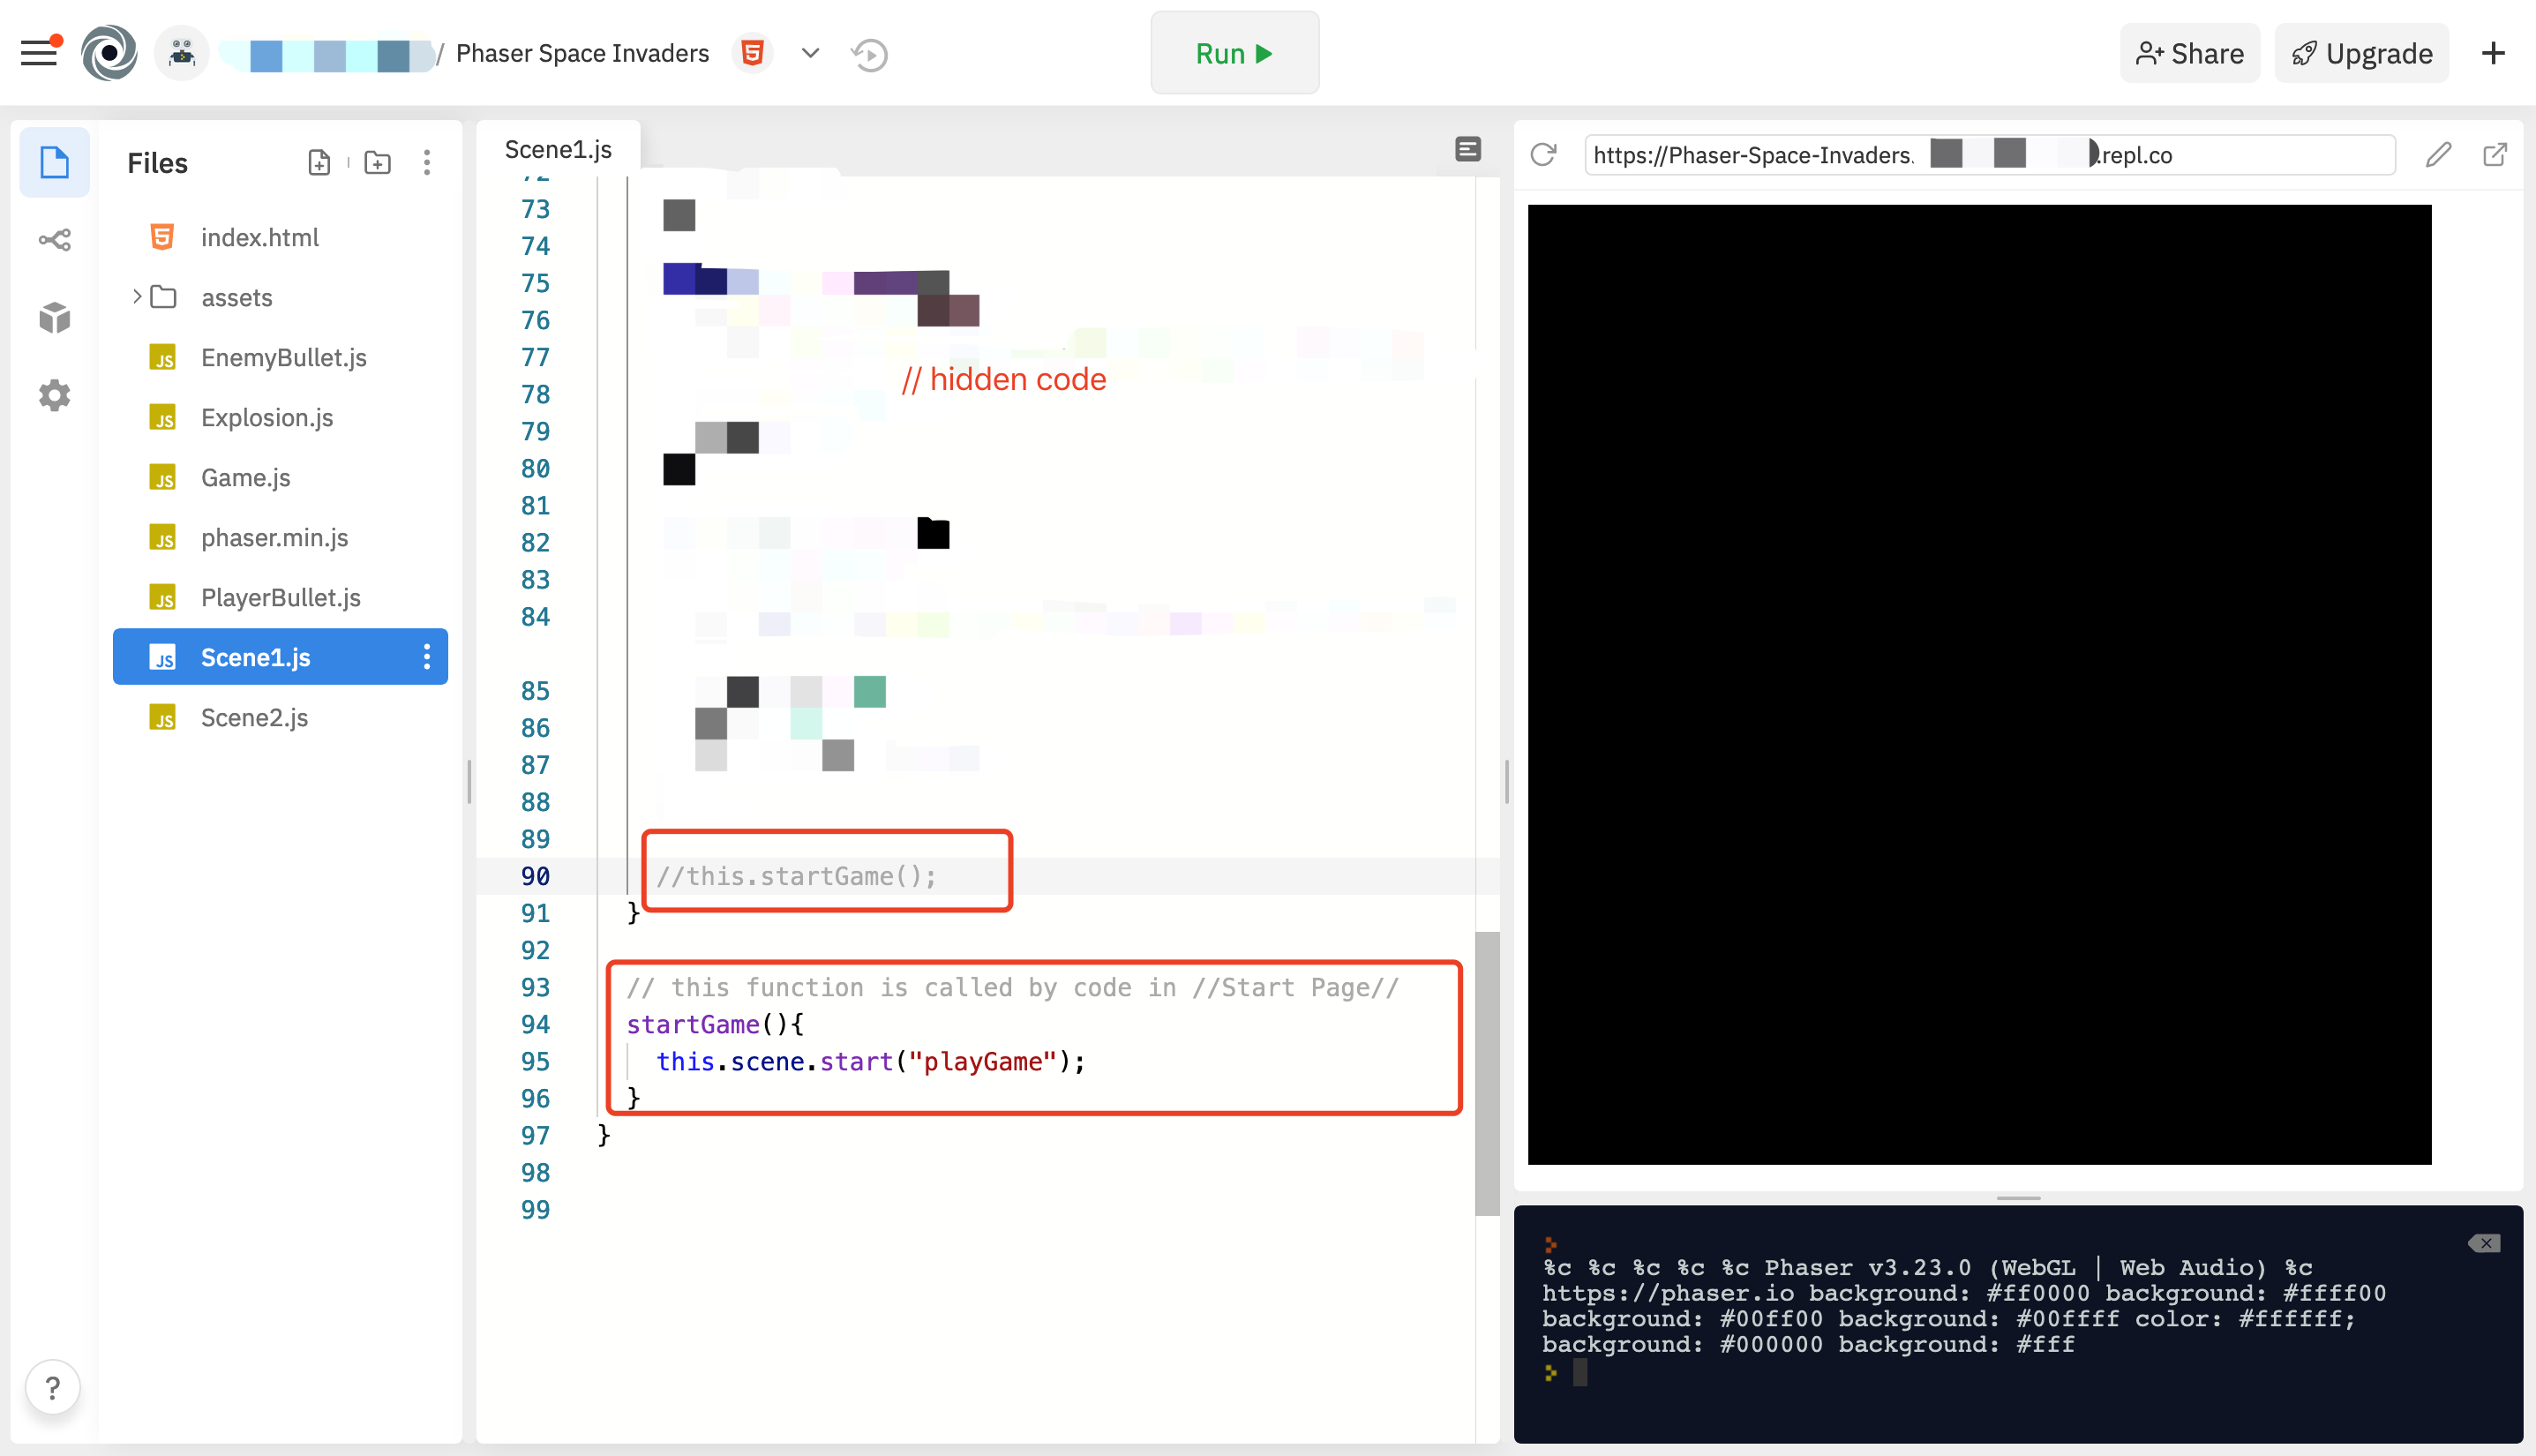Open the hamburger main menu
The height and width of the screenshot is (1456, 2536).
39,52
